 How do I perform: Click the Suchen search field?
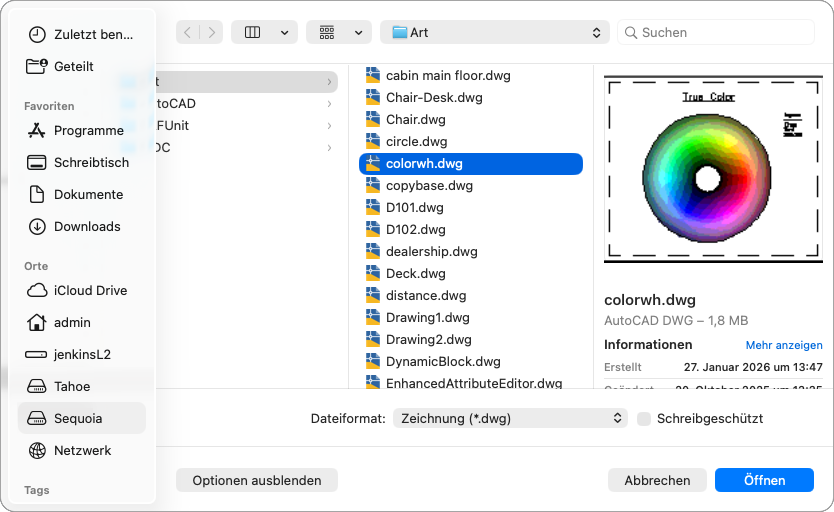[x=716, y=32]
